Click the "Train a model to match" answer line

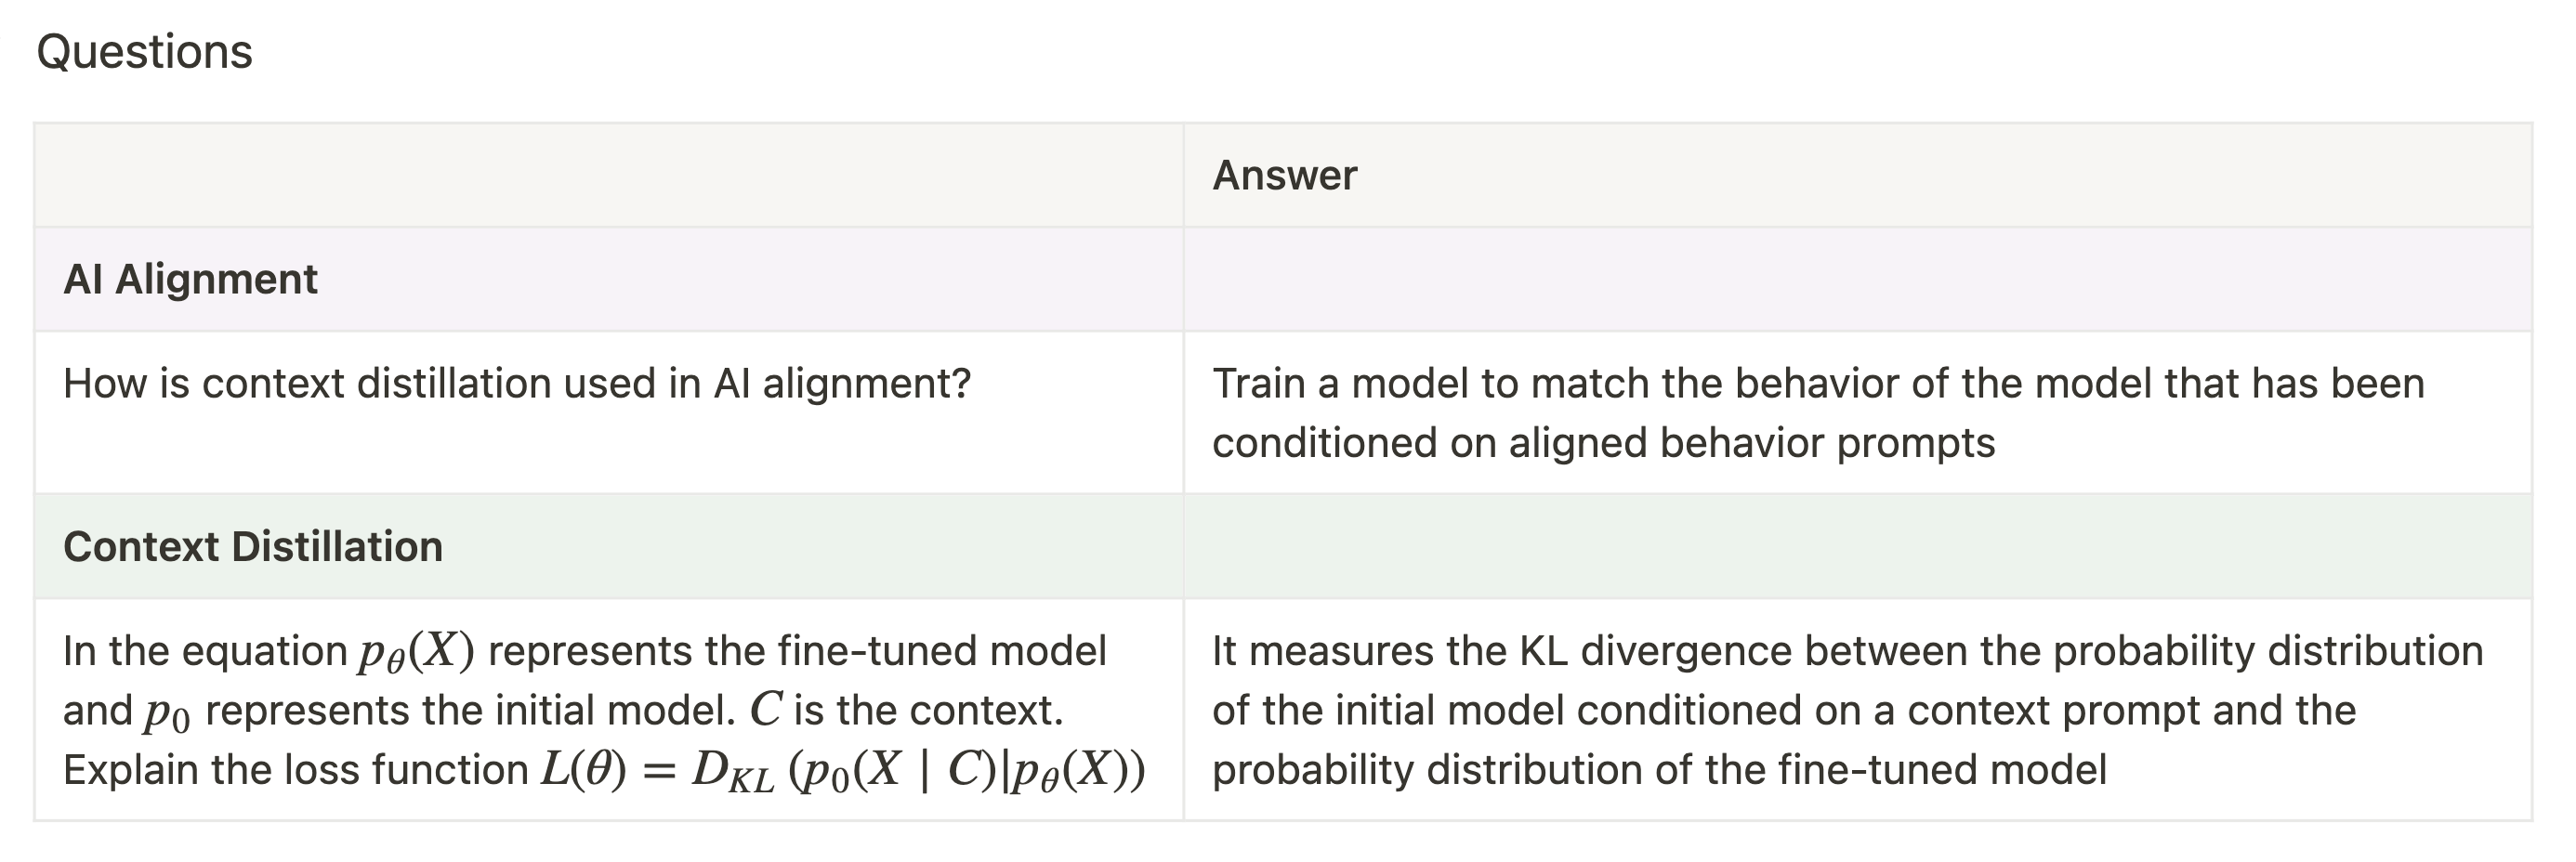coord(1817,384)
